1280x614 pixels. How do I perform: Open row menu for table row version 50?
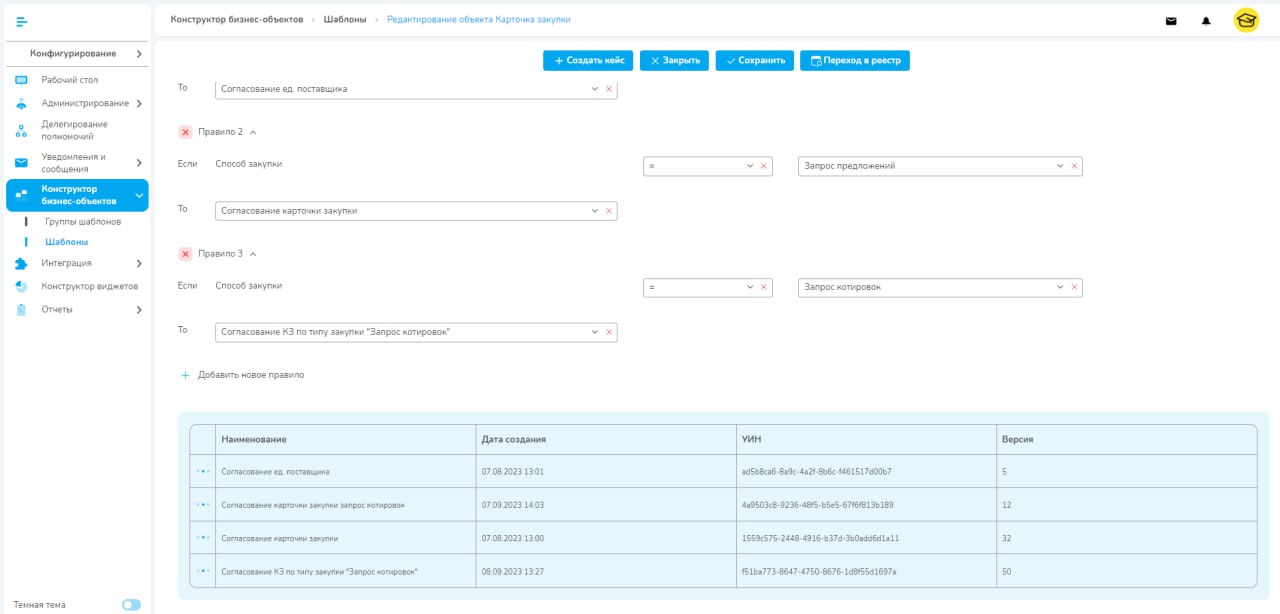[203, 571]
